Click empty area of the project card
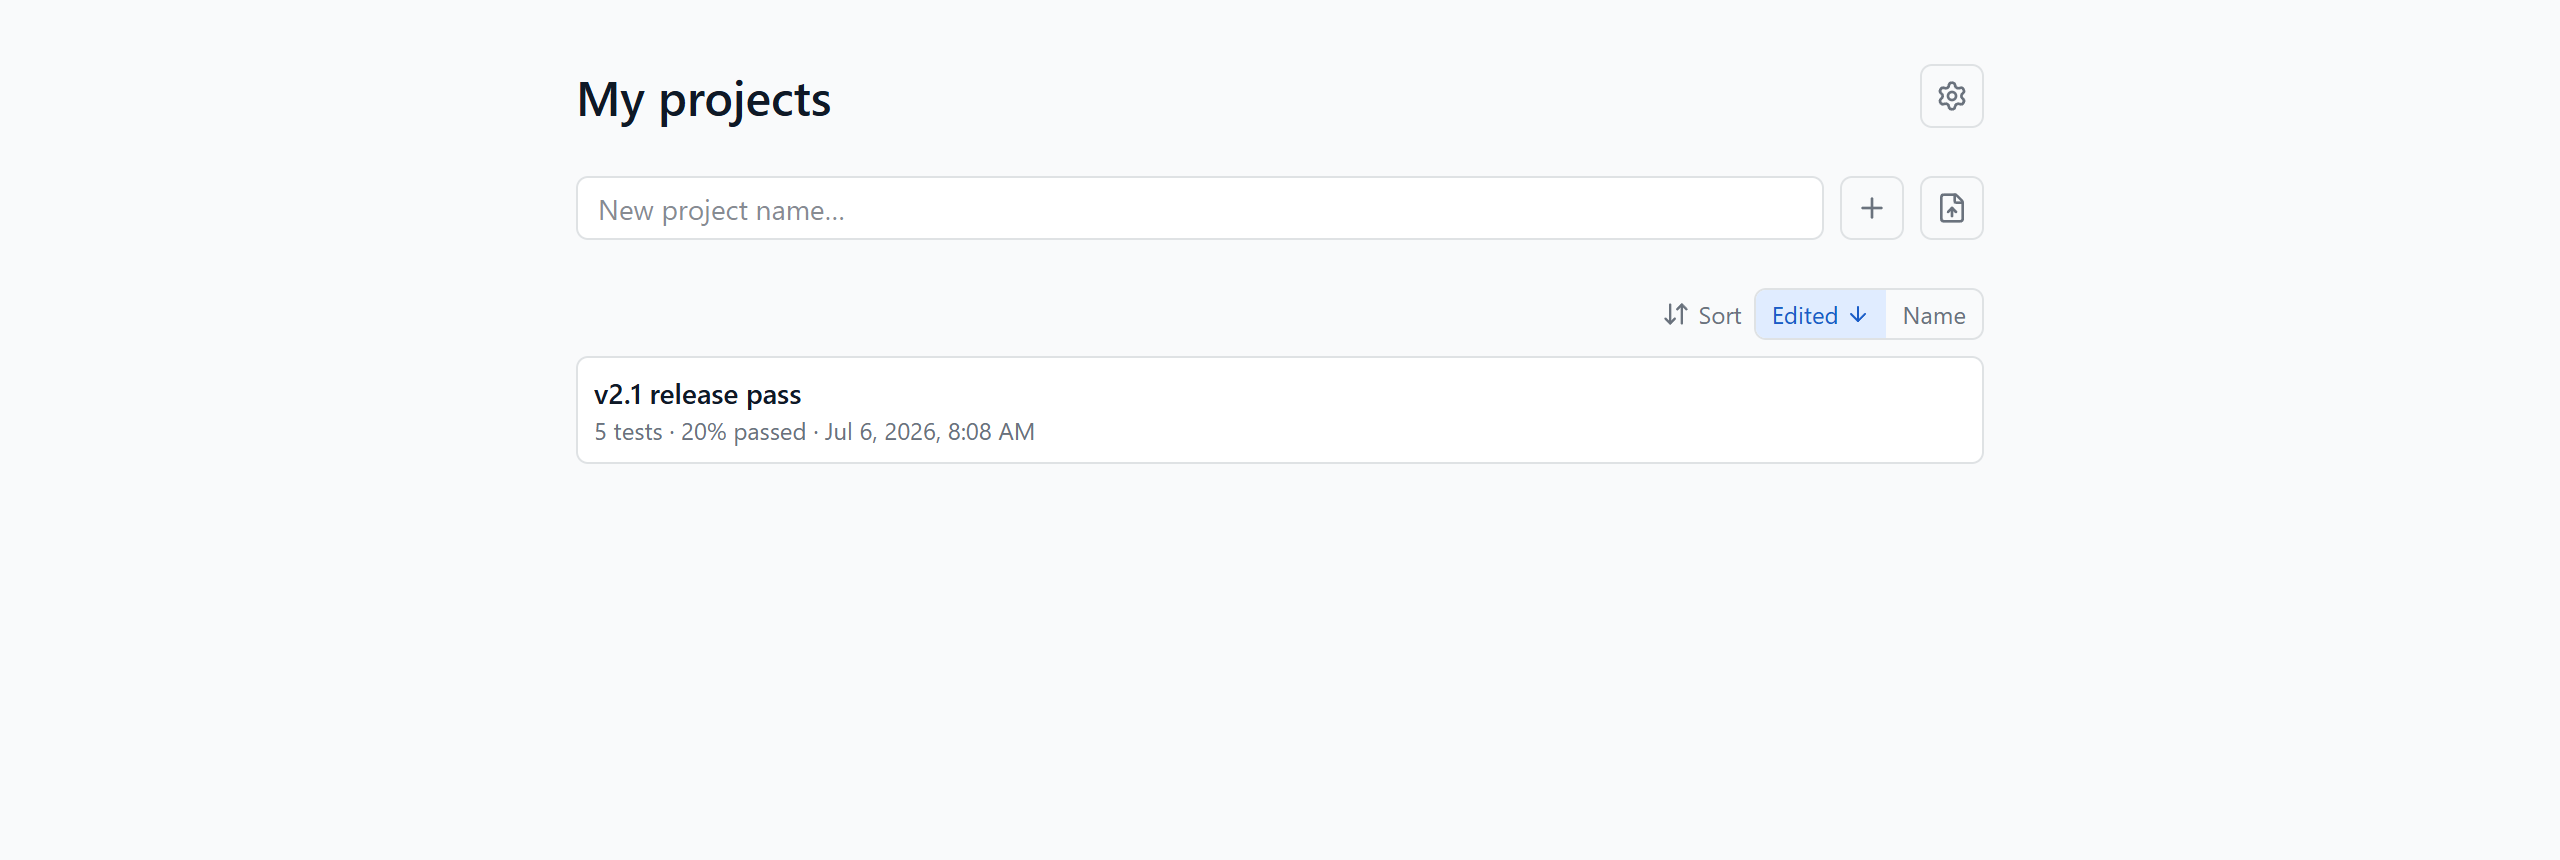The image size is (2560, 860). 1500,410
